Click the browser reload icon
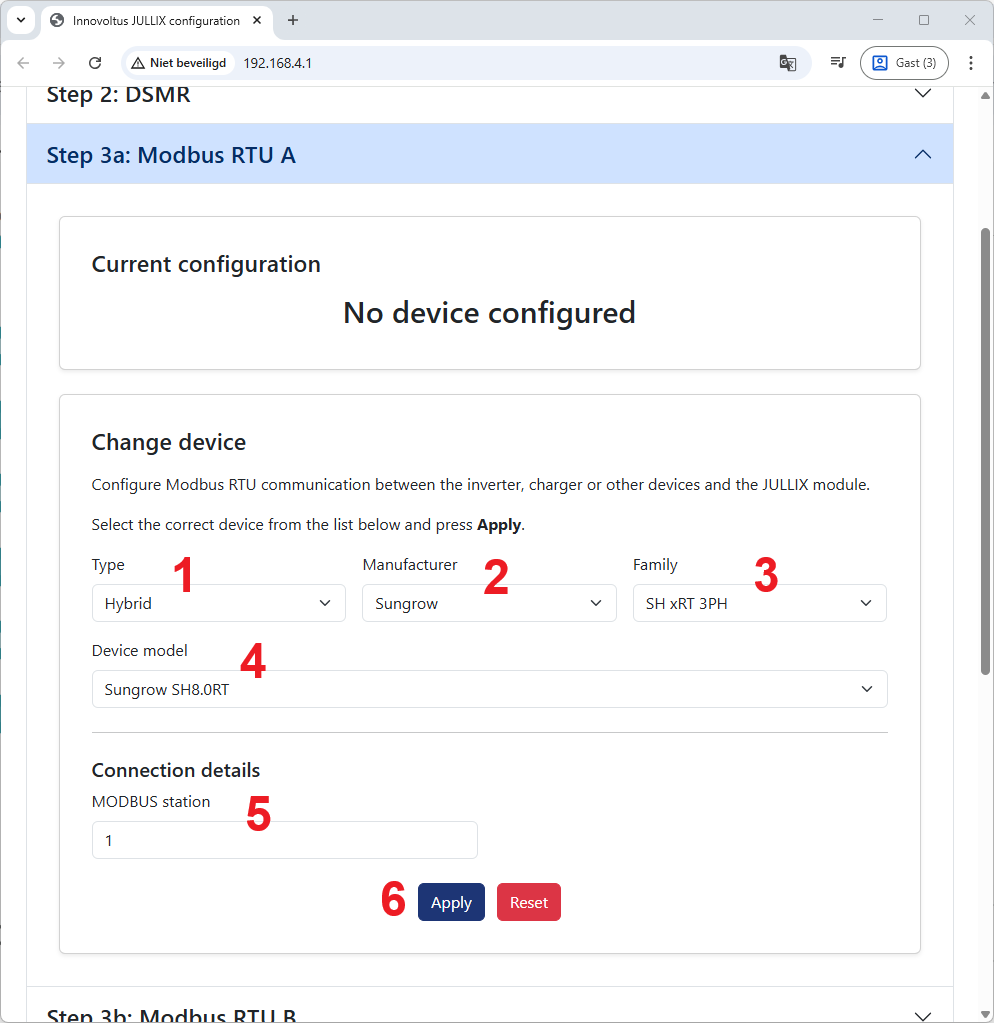Screen dimensions: 994x1023 [95, 63]
